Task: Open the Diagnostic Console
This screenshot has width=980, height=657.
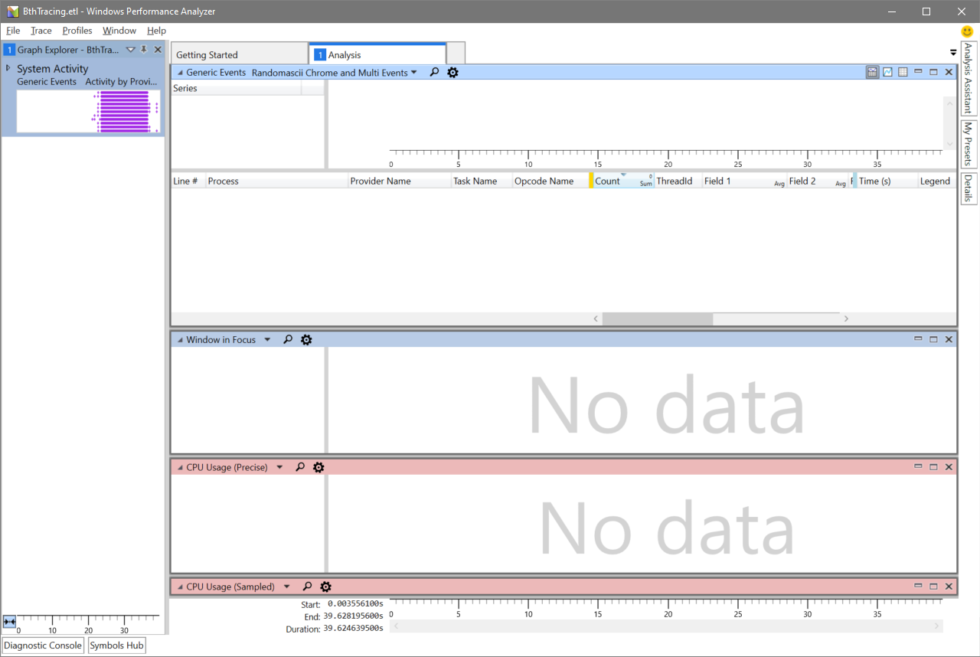Action: point(42,646)
